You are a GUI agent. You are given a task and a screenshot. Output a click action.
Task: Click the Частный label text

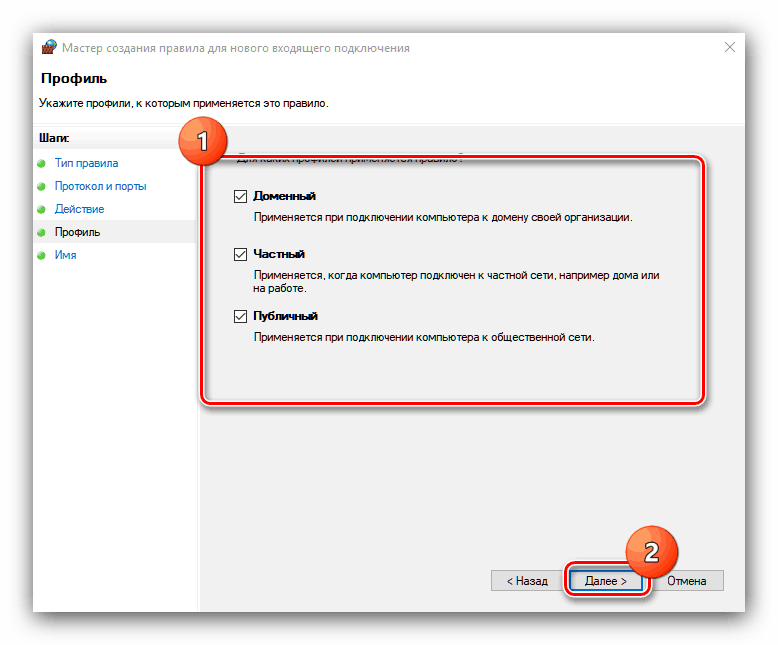[x=279, y=254]
